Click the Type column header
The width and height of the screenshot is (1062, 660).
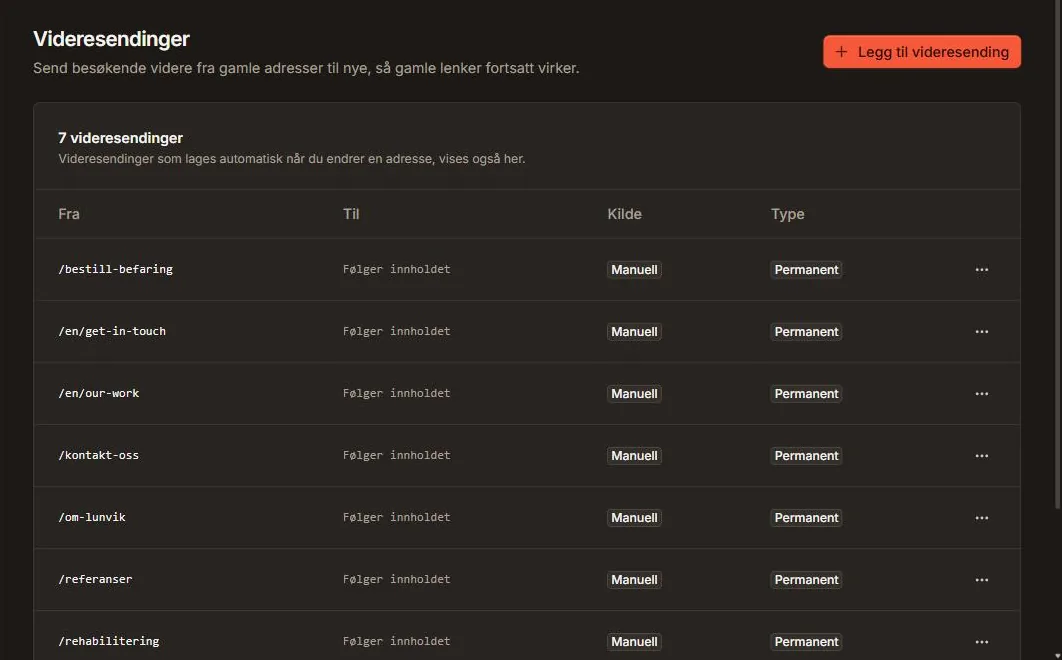click(788, 214)
